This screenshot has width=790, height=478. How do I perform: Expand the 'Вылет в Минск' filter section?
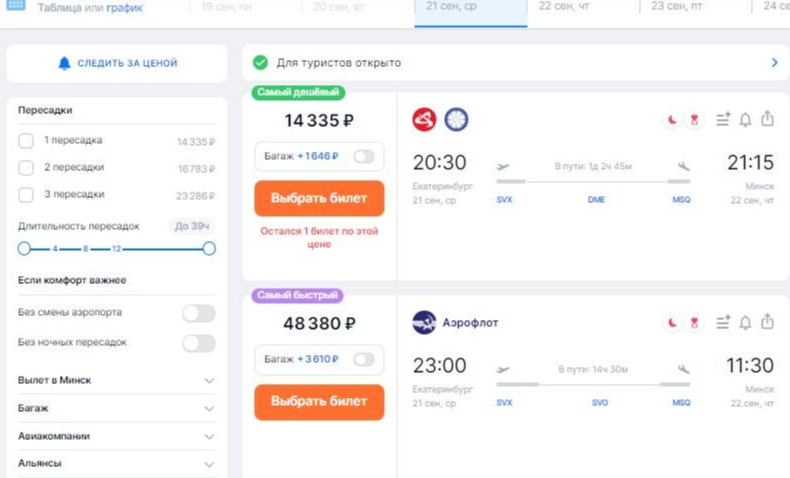click(x=209, y=381)
